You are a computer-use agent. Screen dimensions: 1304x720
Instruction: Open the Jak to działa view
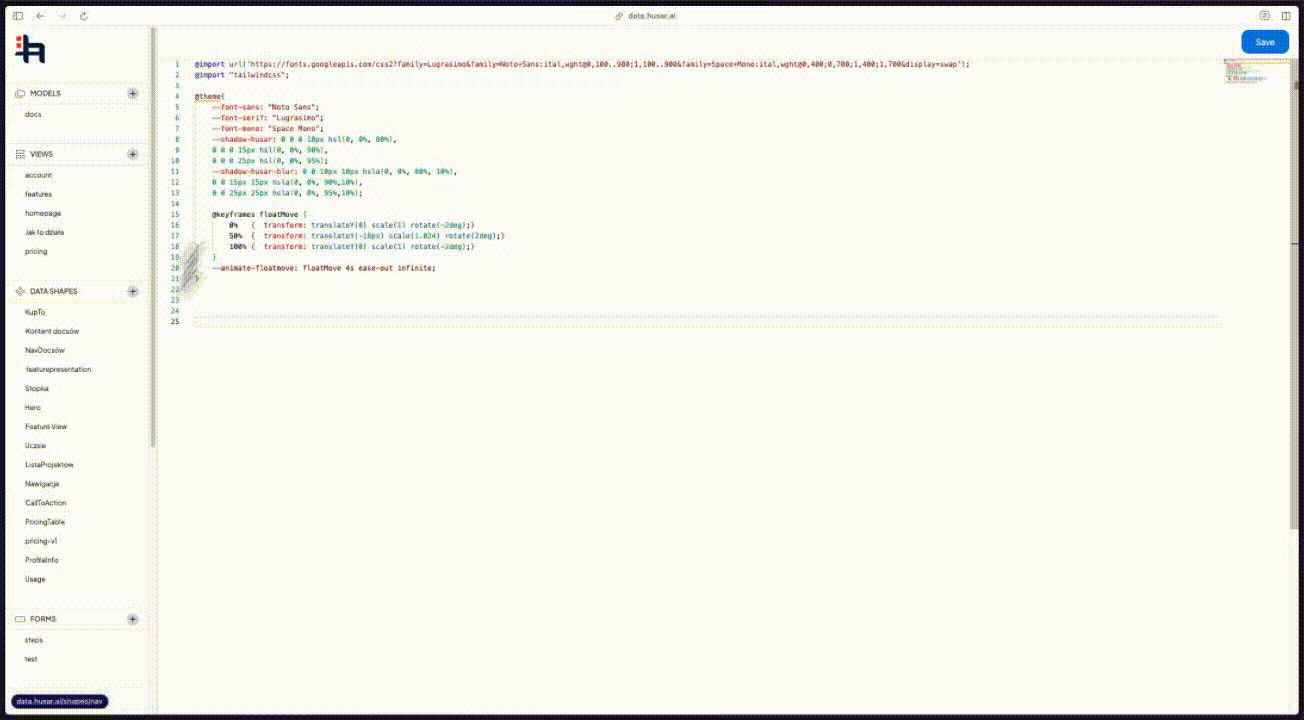[x=45, y=232]
